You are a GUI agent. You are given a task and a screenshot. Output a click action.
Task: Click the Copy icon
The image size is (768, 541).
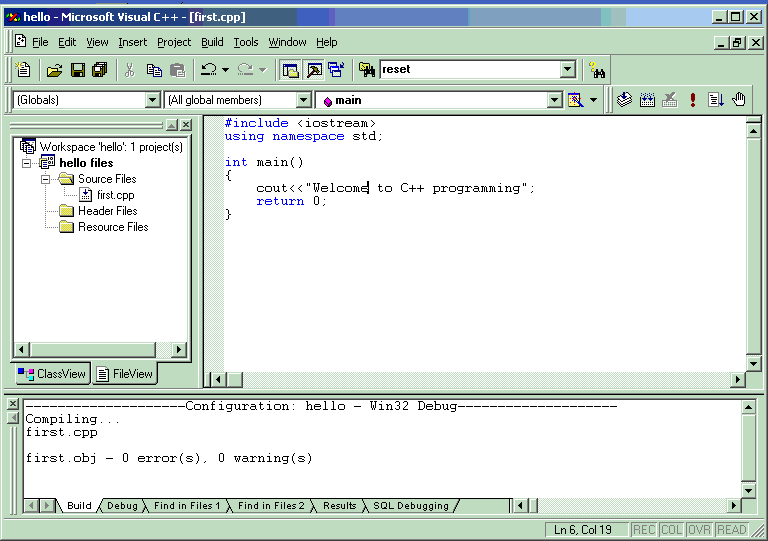[x=154, y=70]
